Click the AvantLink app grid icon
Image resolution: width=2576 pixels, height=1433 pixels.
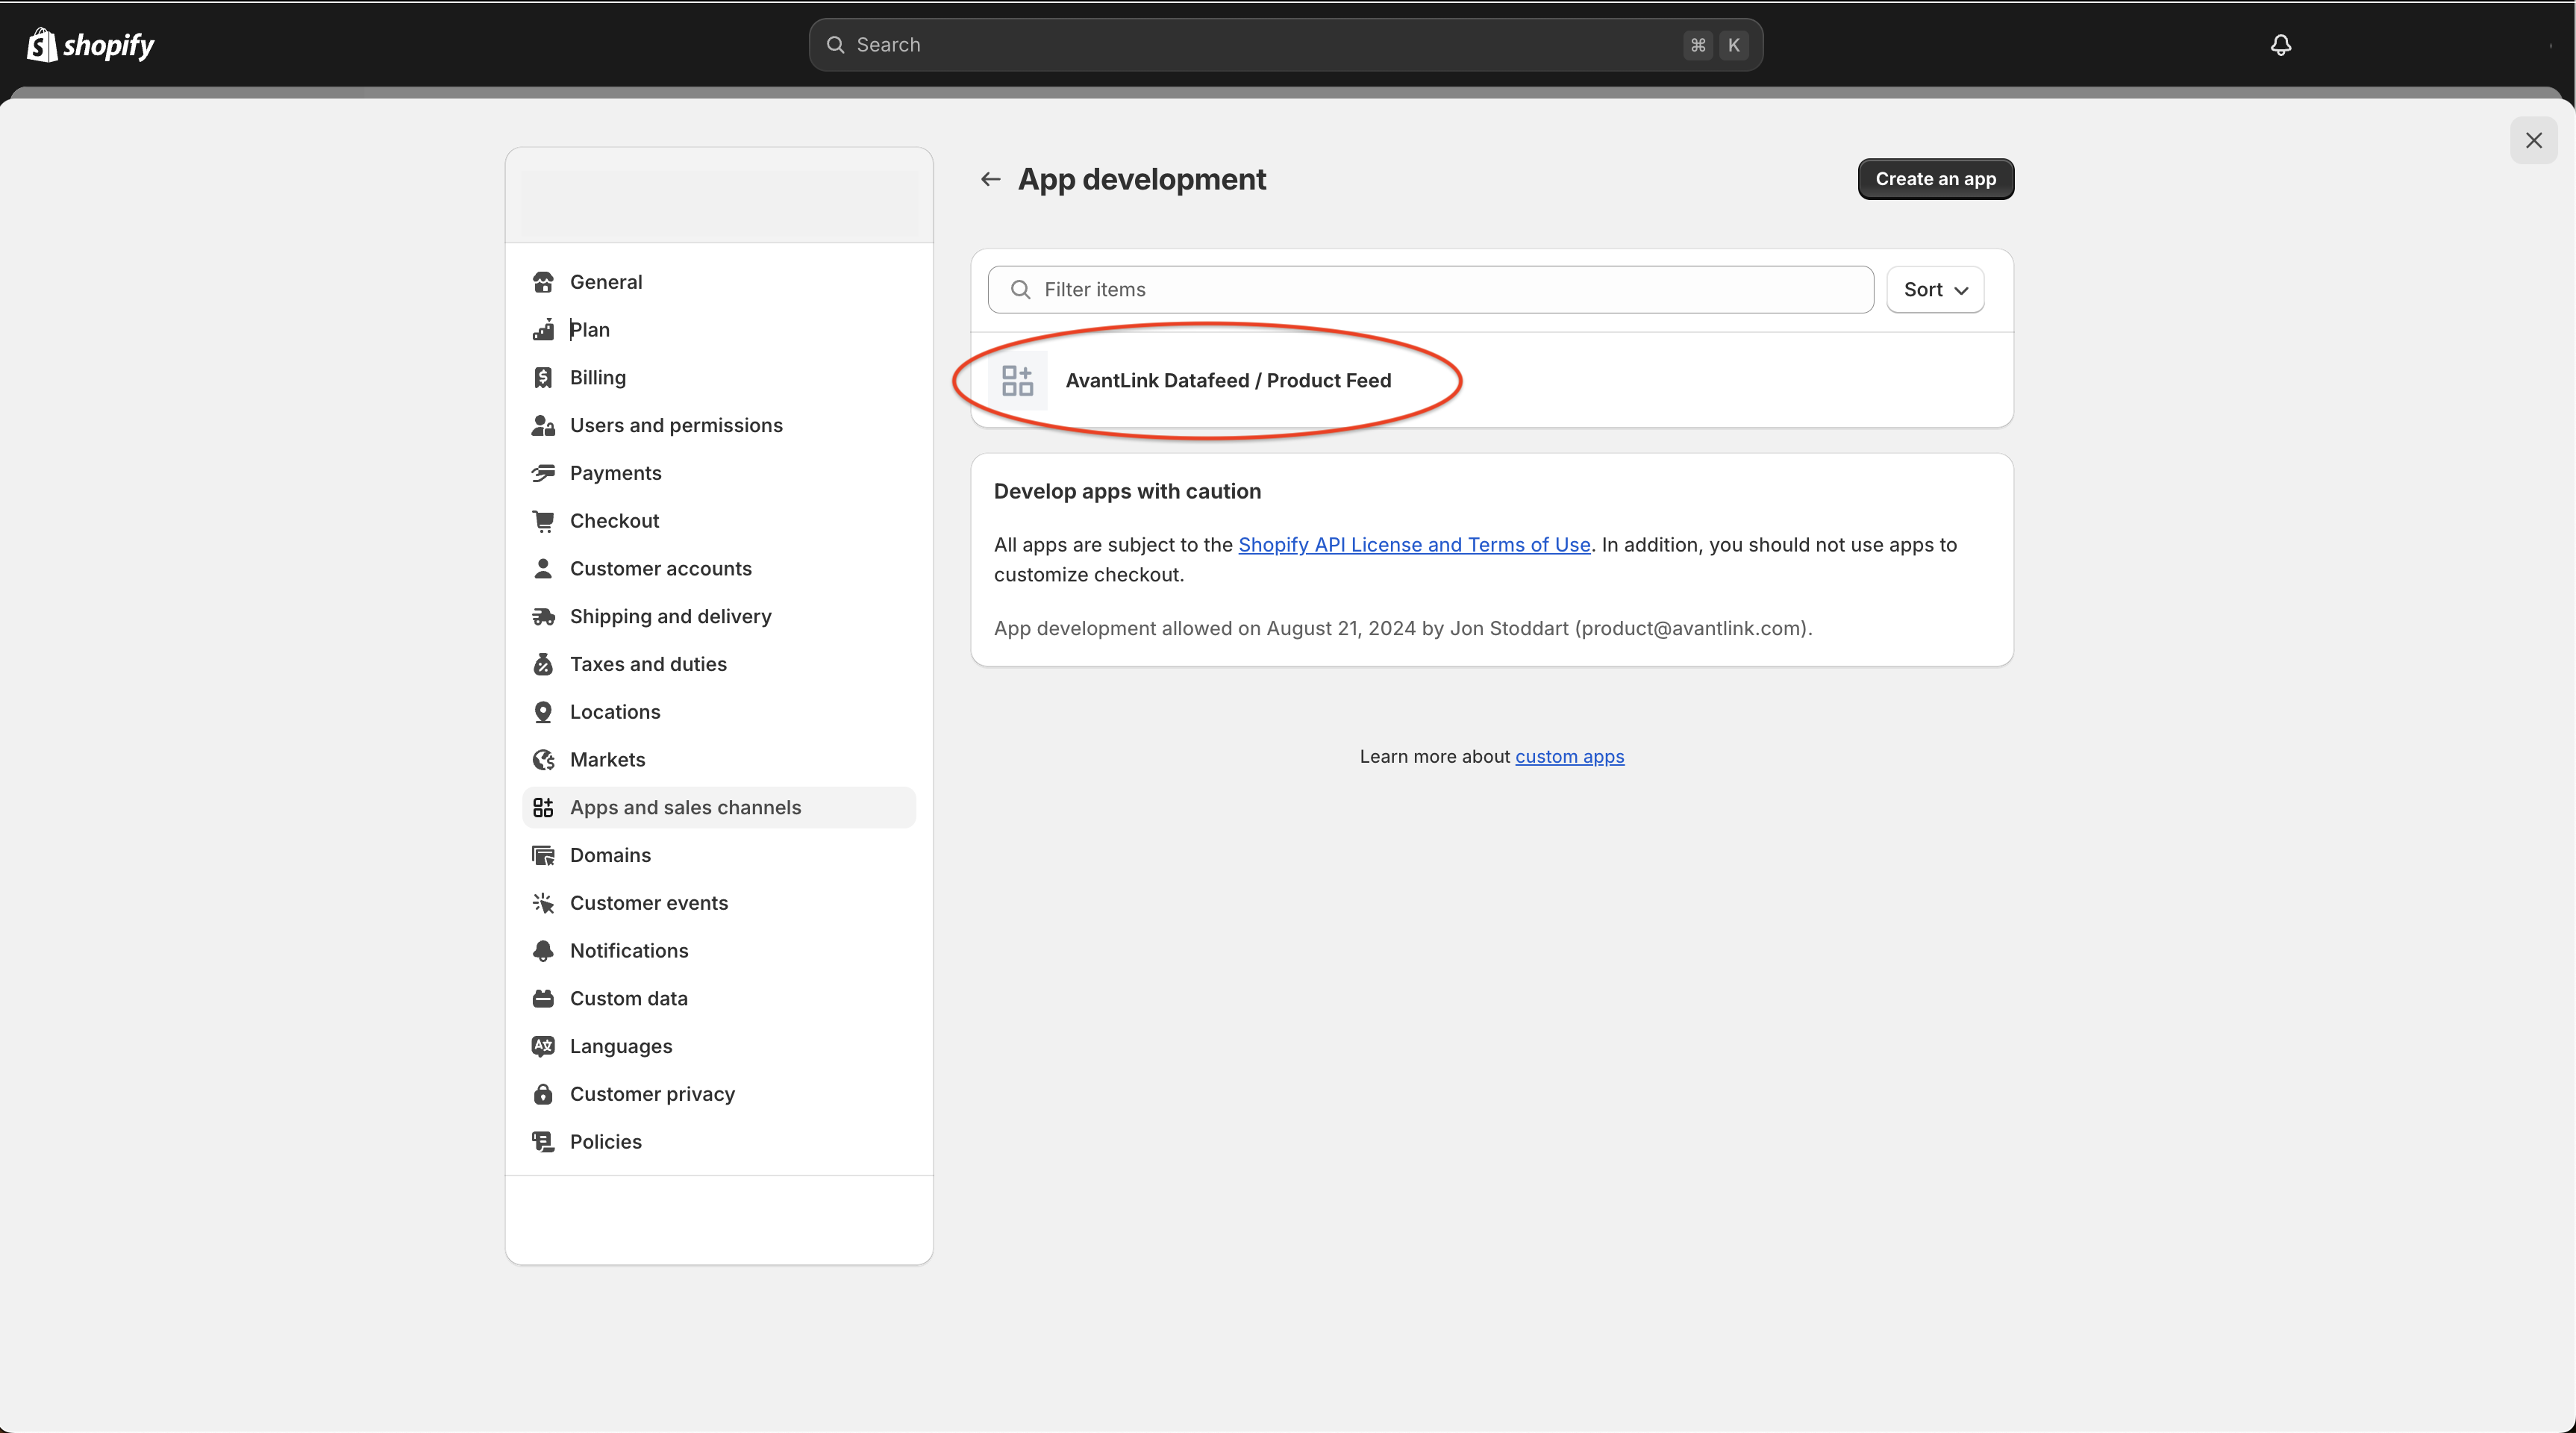point(1017,381)
